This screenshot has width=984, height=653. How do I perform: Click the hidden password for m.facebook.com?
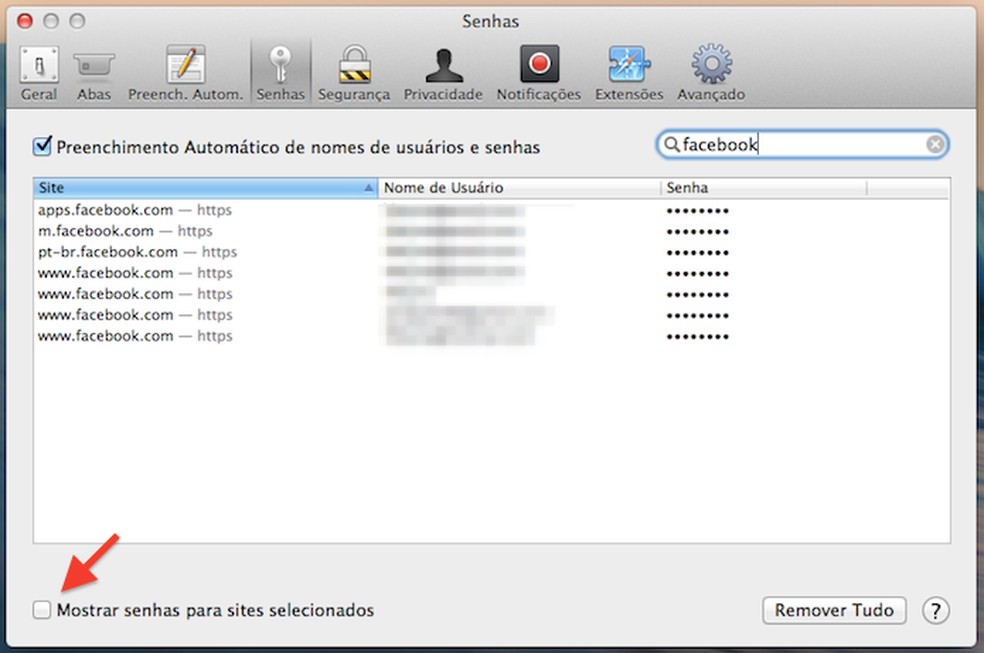point(698,232)
